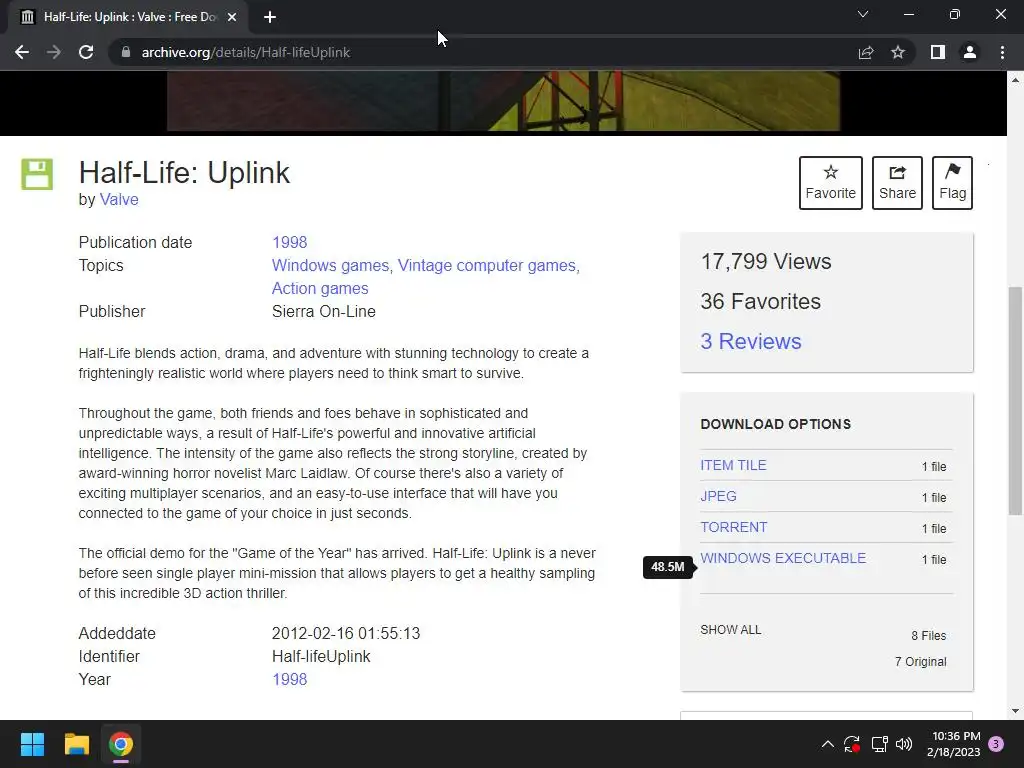Open the notification badge showing 3

point(996,744)
